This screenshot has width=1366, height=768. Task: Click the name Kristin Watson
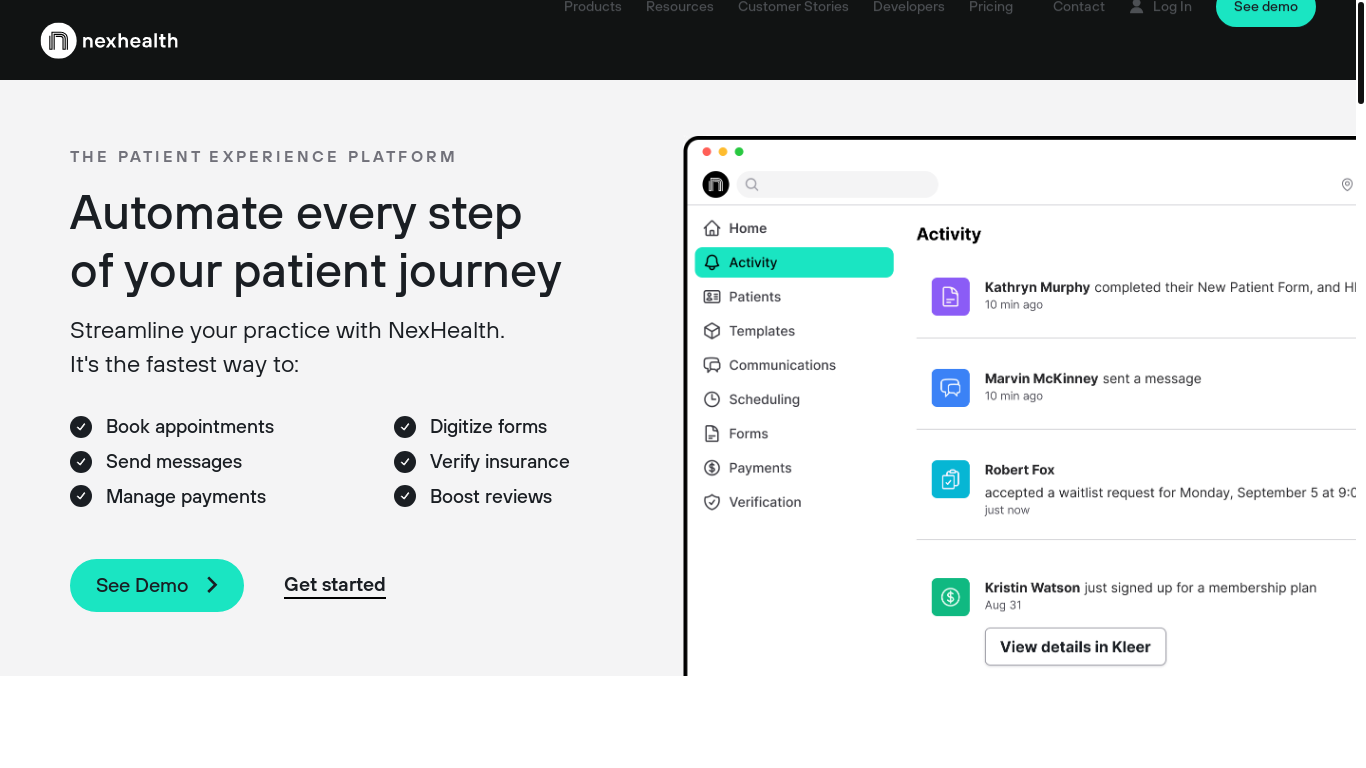coord(1032,588)
